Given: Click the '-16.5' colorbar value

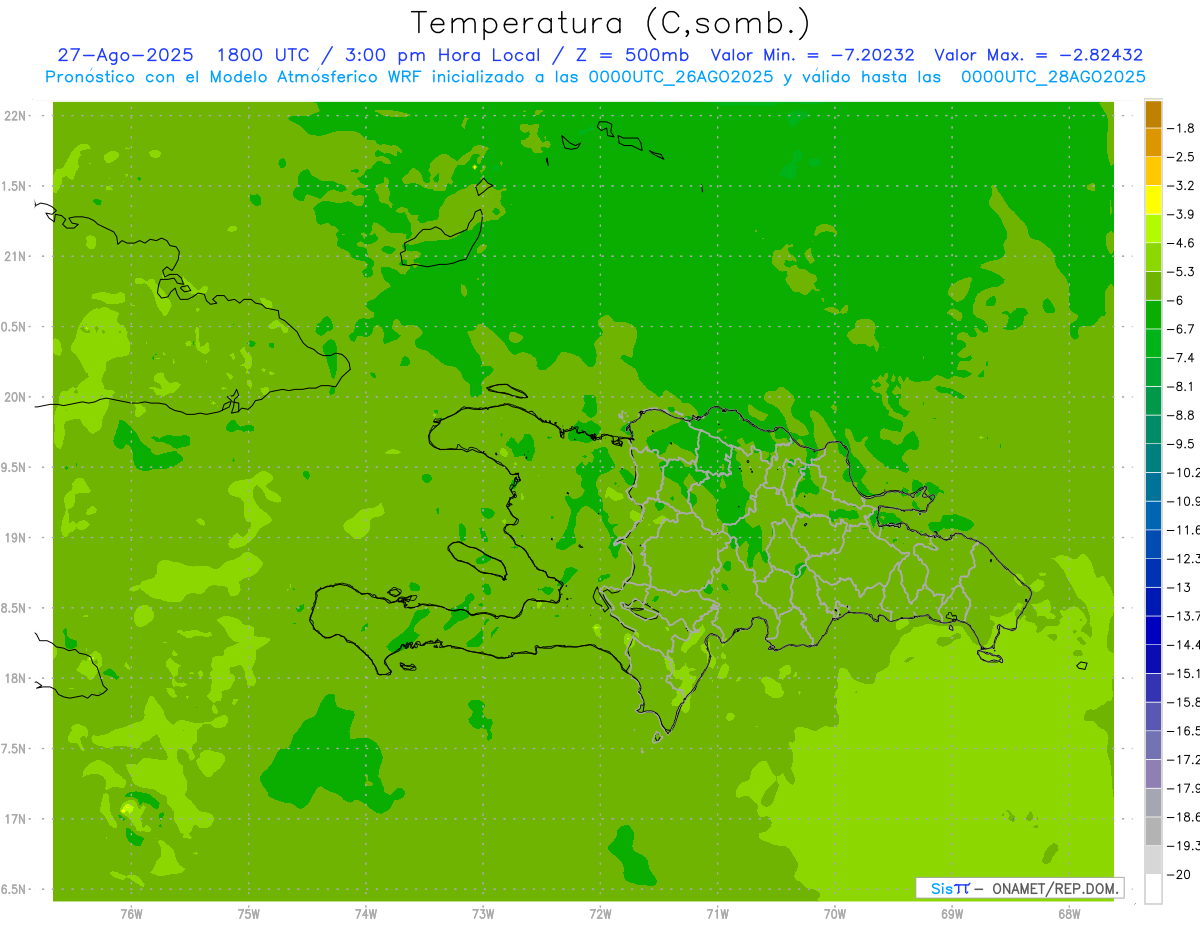Looking at the screenshot, I should (1184, 731).
